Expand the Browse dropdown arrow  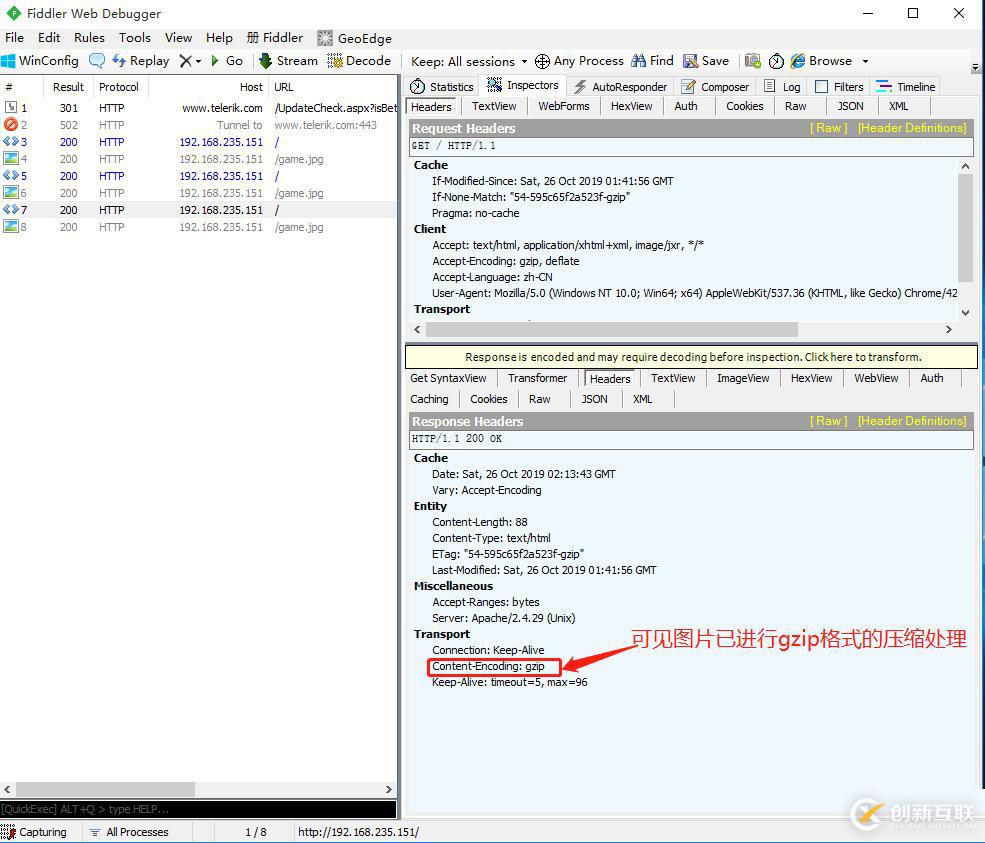coord(865,61)
